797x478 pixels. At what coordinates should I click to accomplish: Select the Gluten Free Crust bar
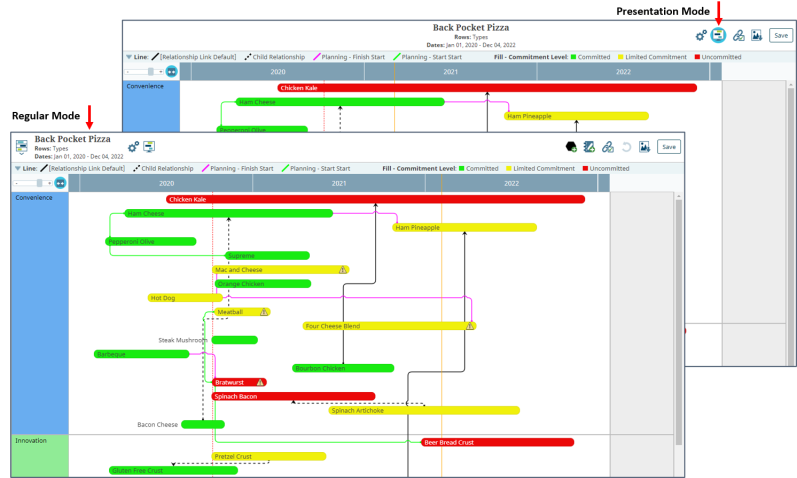(x=173, y=470)
